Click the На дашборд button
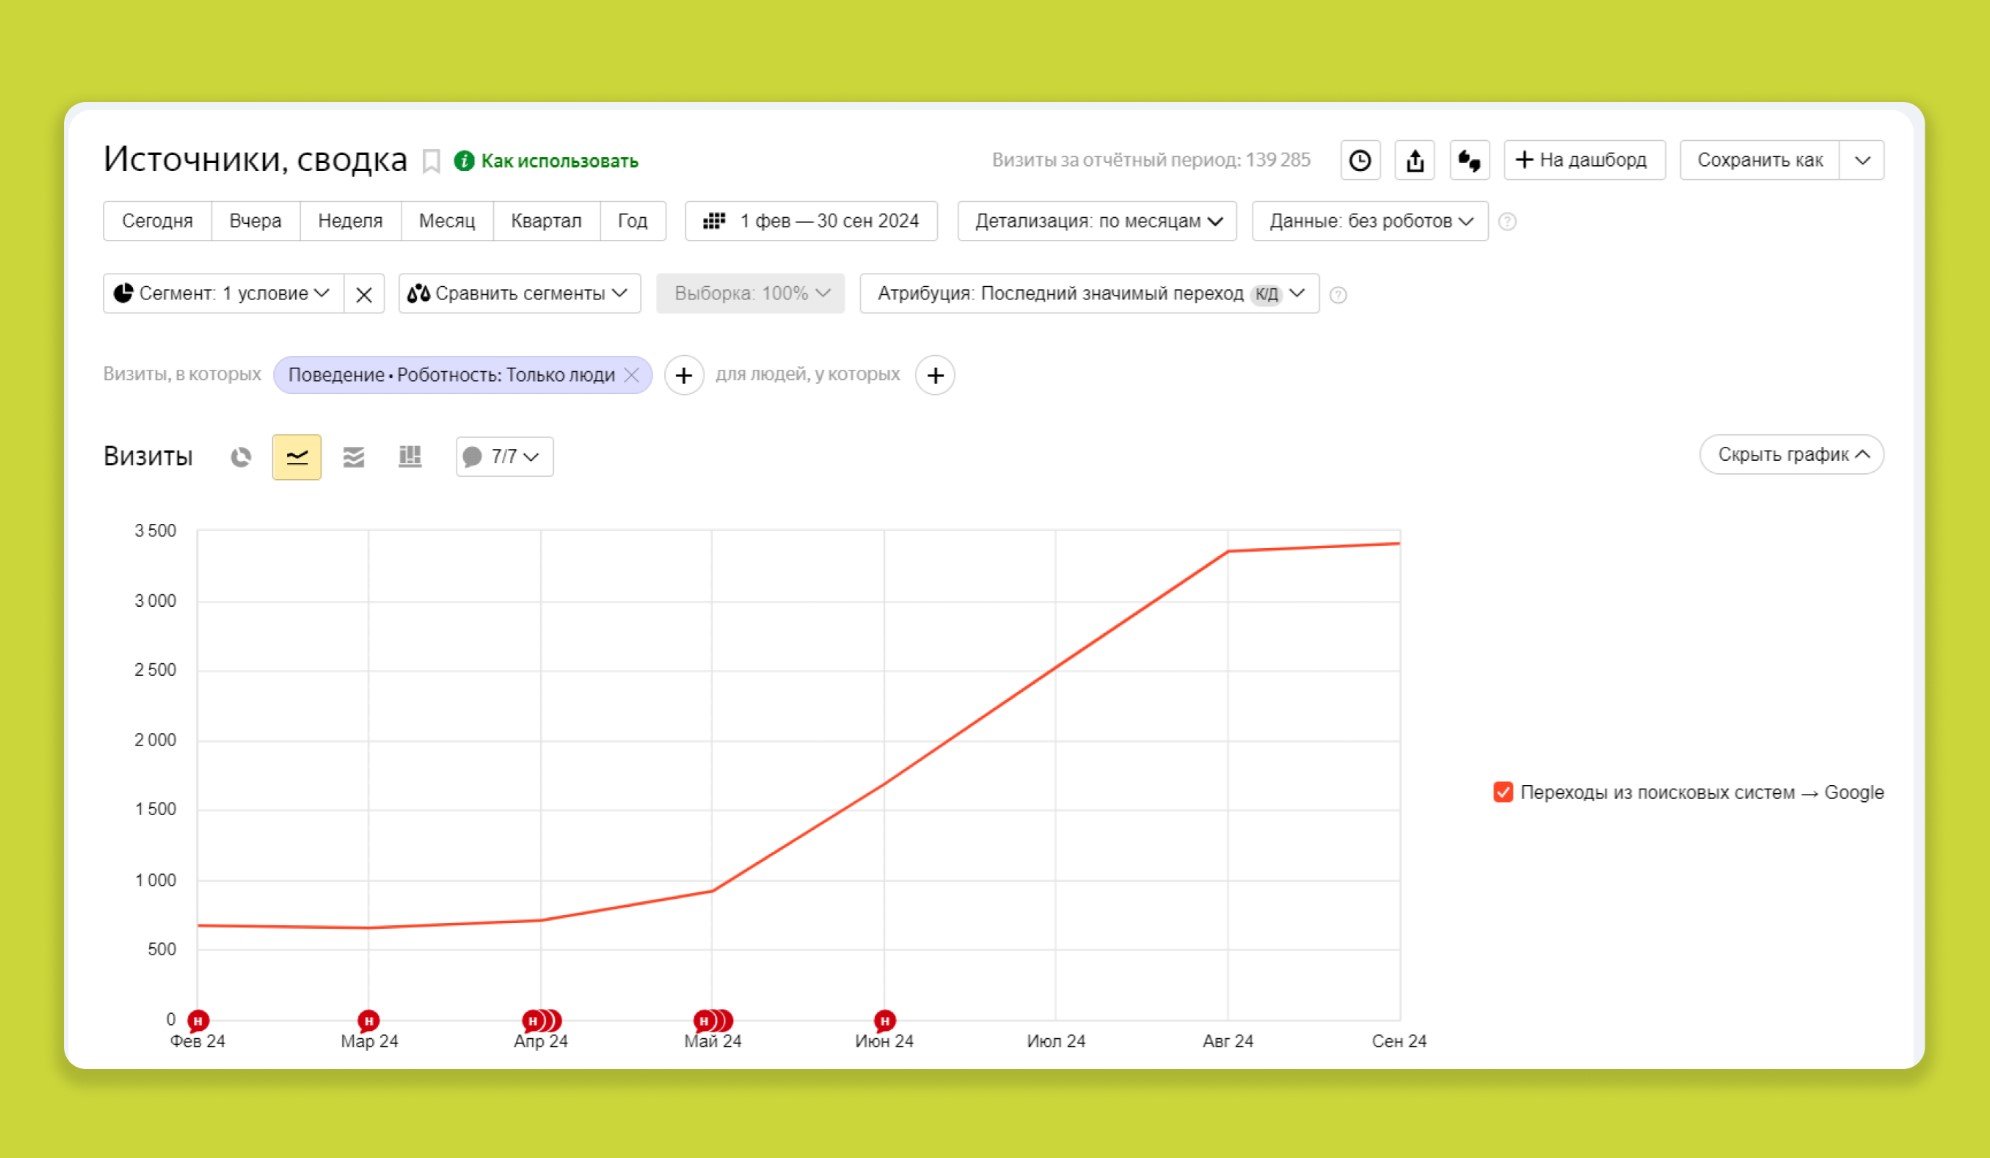This screenshot has width=1990, height=1158. tap(1584, 160)
